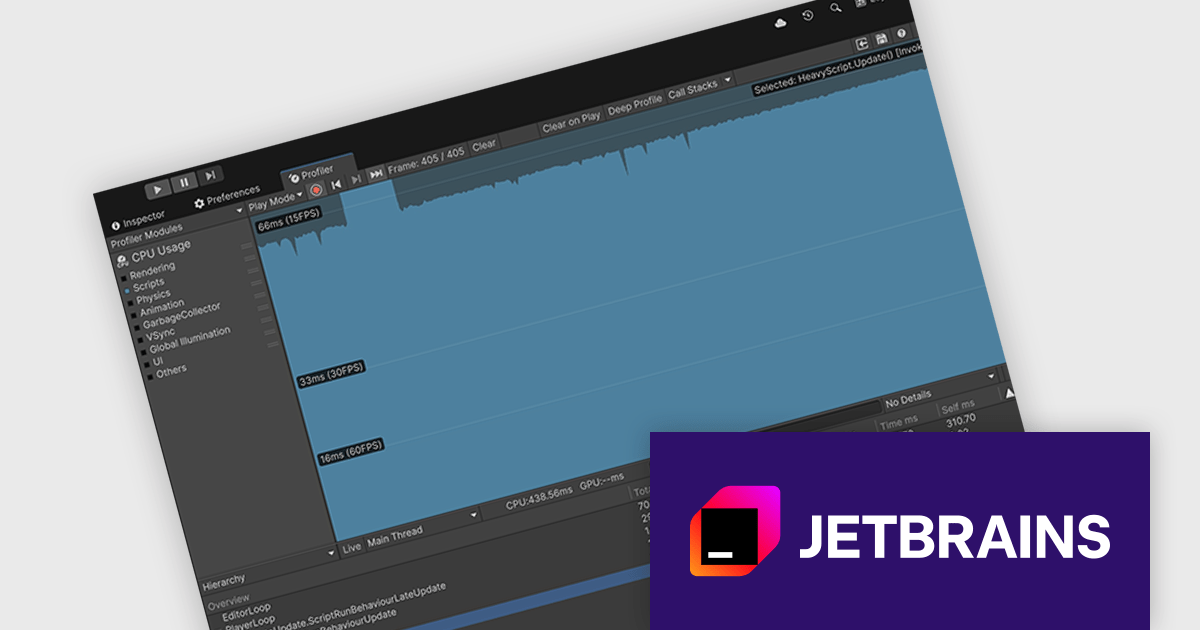Click the Rendering drag handle
Screen dimensions: 1200x630
(246, 244)
